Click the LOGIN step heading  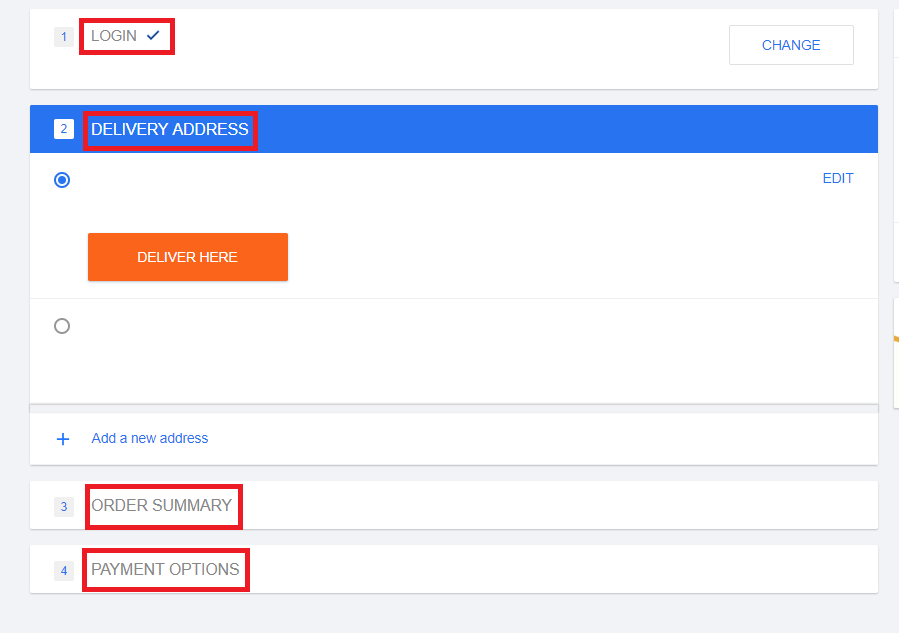pyautogui.click(x=114, y=36)
